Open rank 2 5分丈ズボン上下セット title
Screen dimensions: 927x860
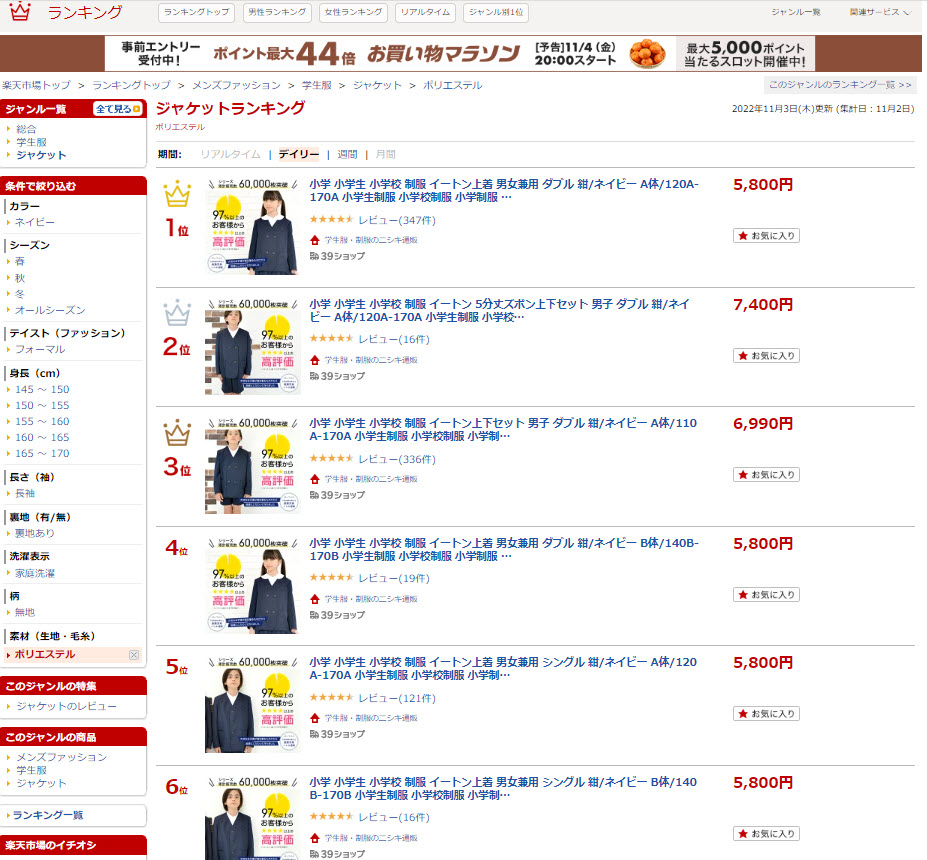coord(499,310)
